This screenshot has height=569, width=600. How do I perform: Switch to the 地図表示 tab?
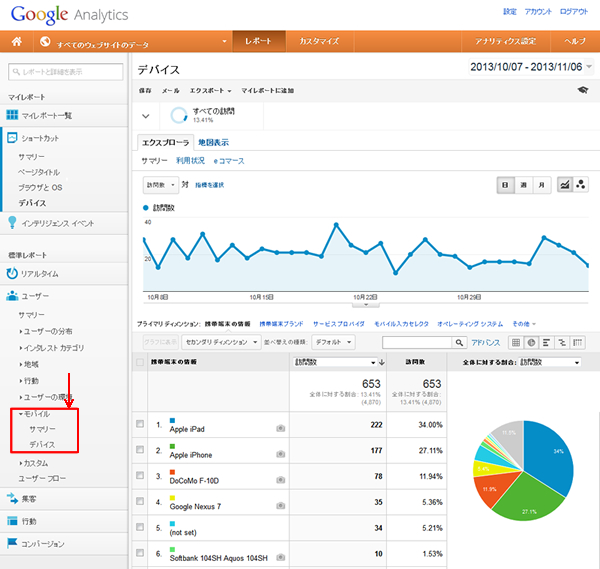tap(213, 143)
